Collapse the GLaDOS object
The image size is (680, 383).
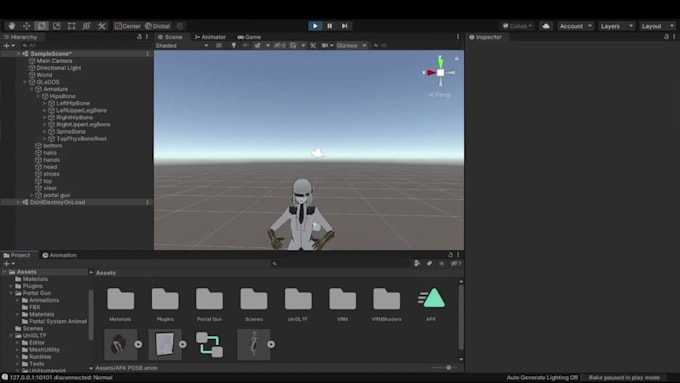(25, 82)
